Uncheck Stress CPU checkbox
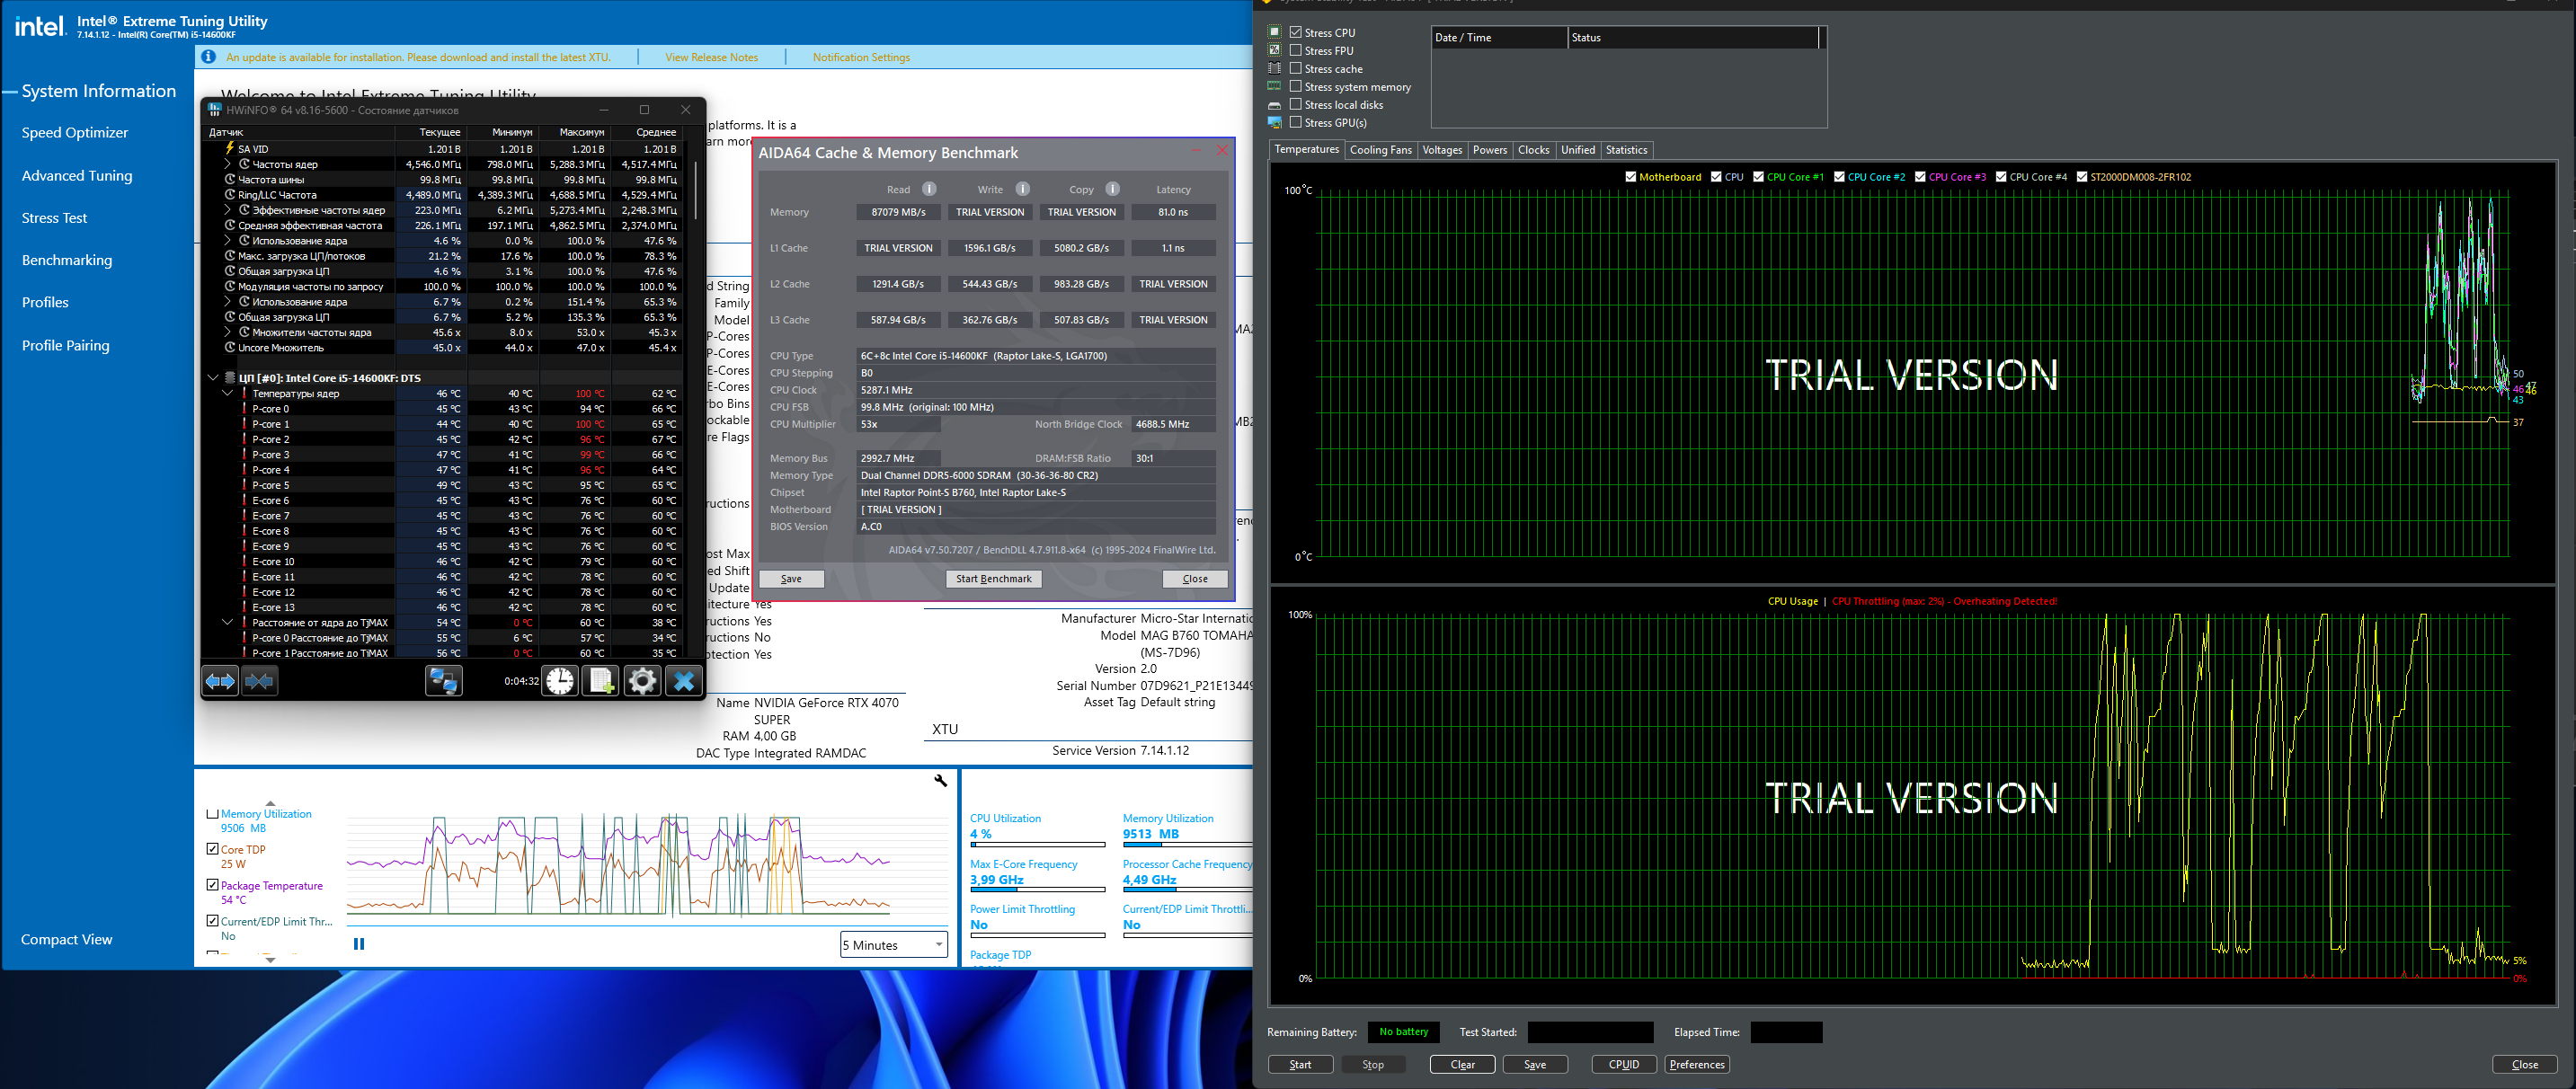 (x=1296, y=32)
